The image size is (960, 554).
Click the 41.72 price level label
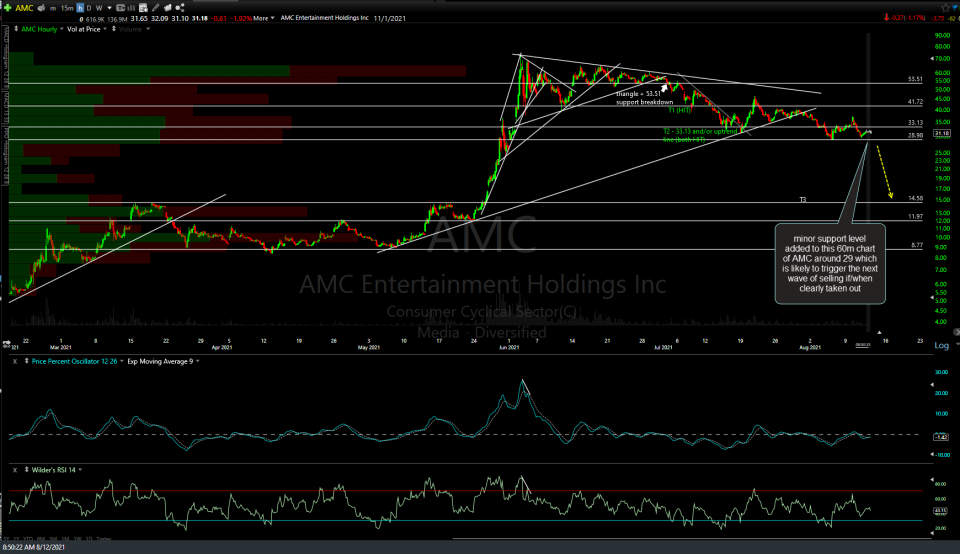tap(915, 102)
